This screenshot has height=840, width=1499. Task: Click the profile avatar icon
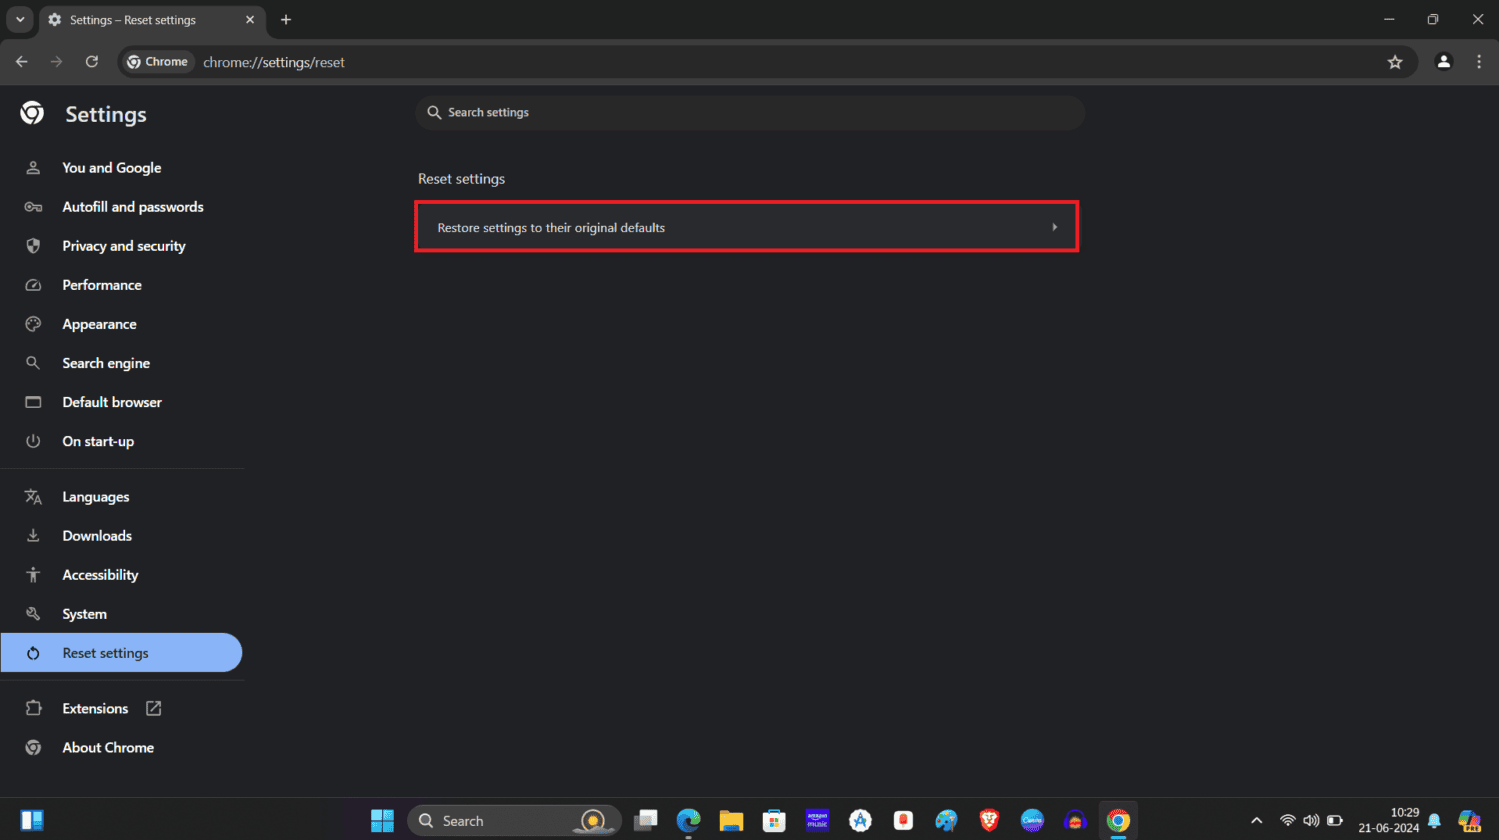pyautogui.click(x=1443, y=62)
